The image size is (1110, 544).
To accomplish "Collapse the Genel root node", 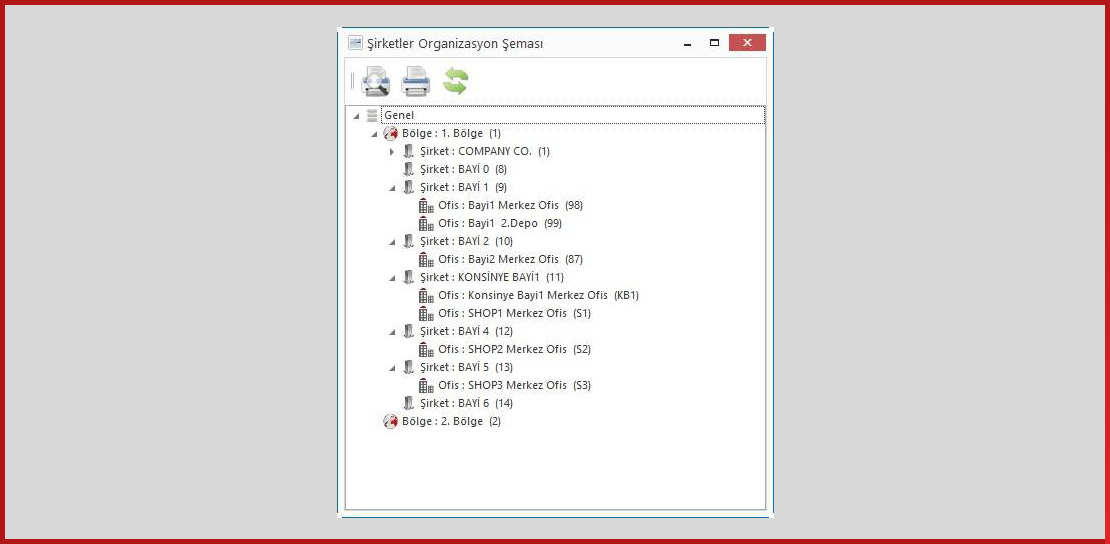I will 356,116.
